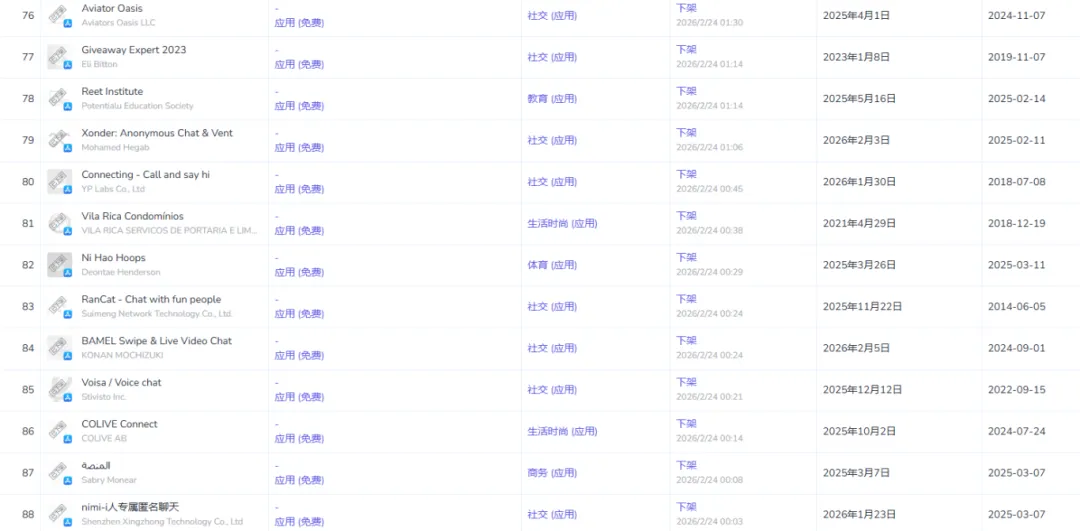Image resolution: width=1080 pixels, height=531 pixels.
Task: Click the Aviator Oasis app icon
Action: click(x=59, y=16)
